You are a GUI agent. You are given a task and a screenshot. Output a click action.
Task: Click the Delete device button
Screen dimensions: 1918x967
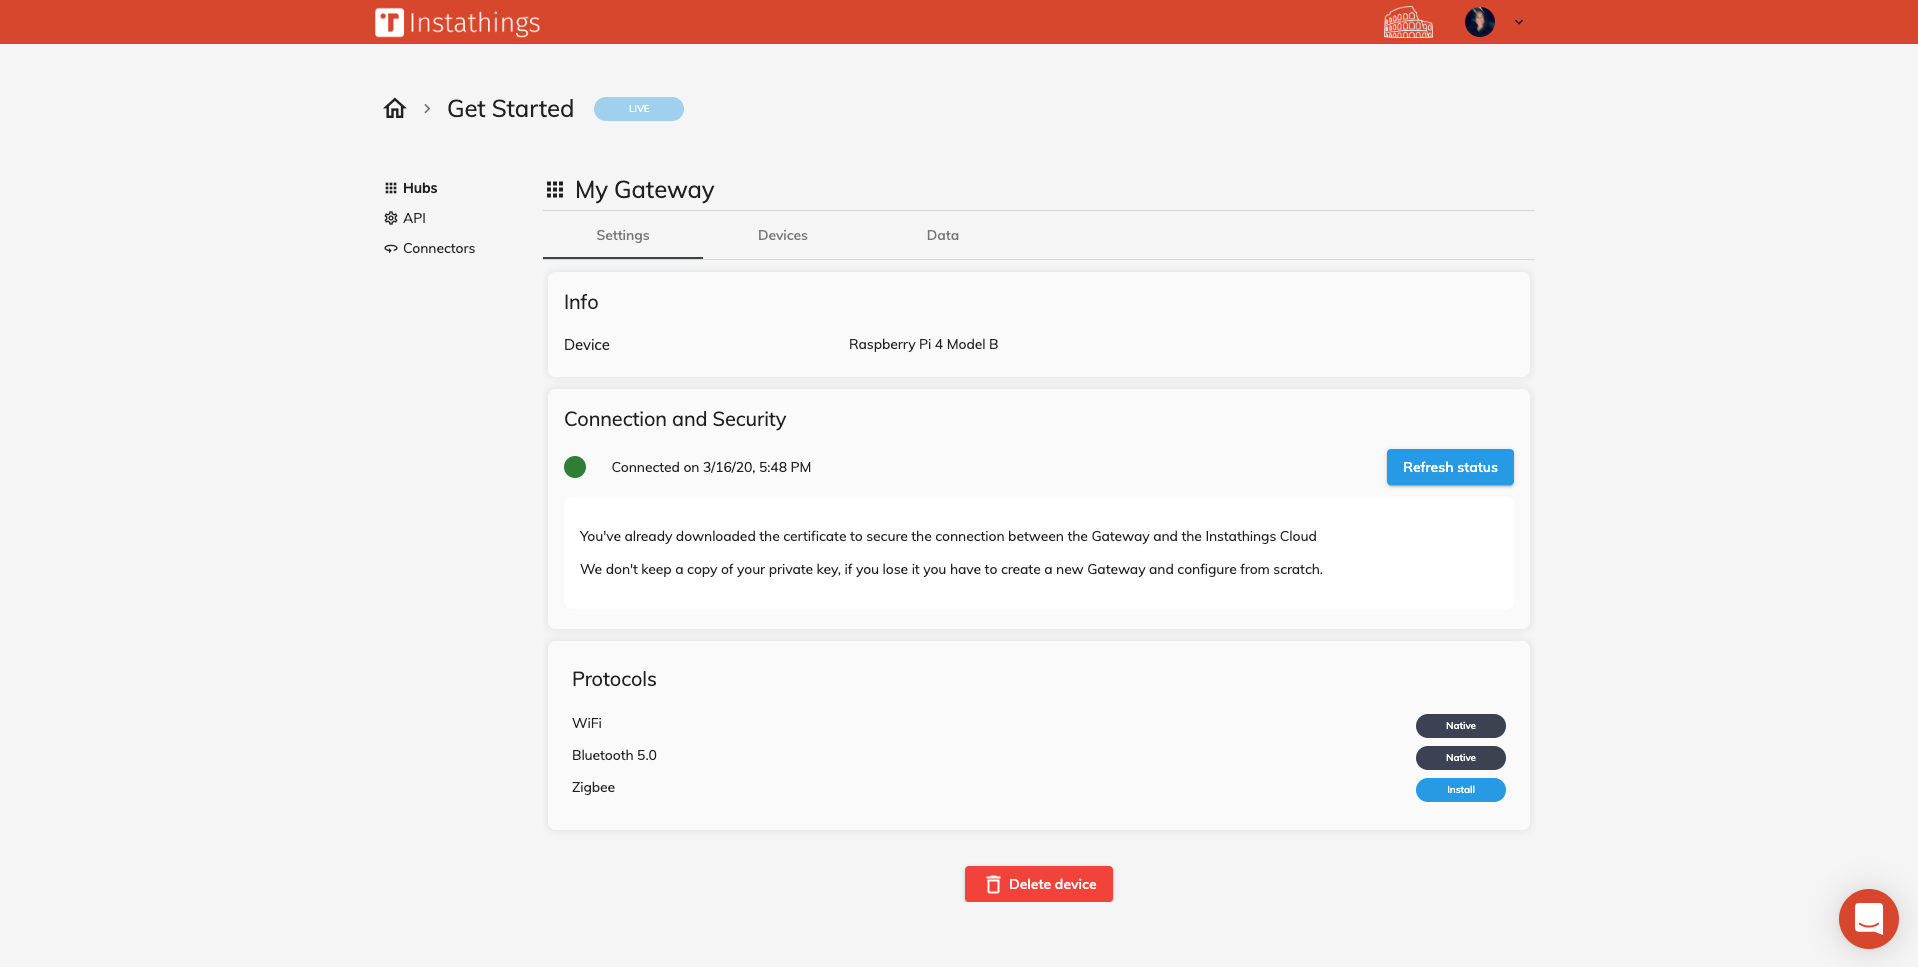[1039, 884]
